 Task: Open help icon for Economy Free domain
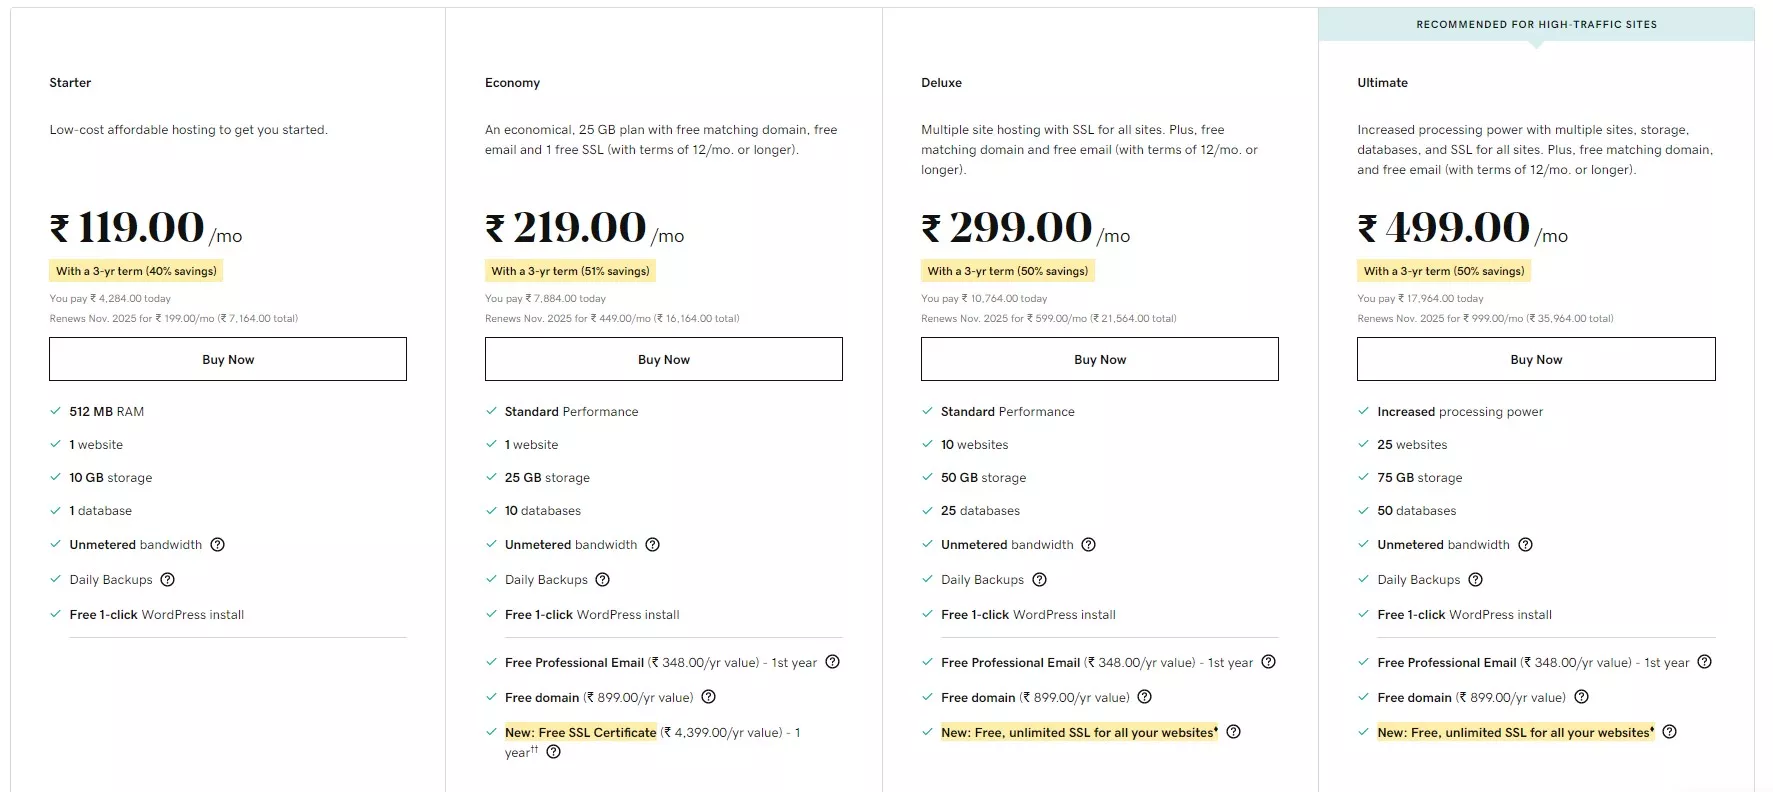click(709, 697)
